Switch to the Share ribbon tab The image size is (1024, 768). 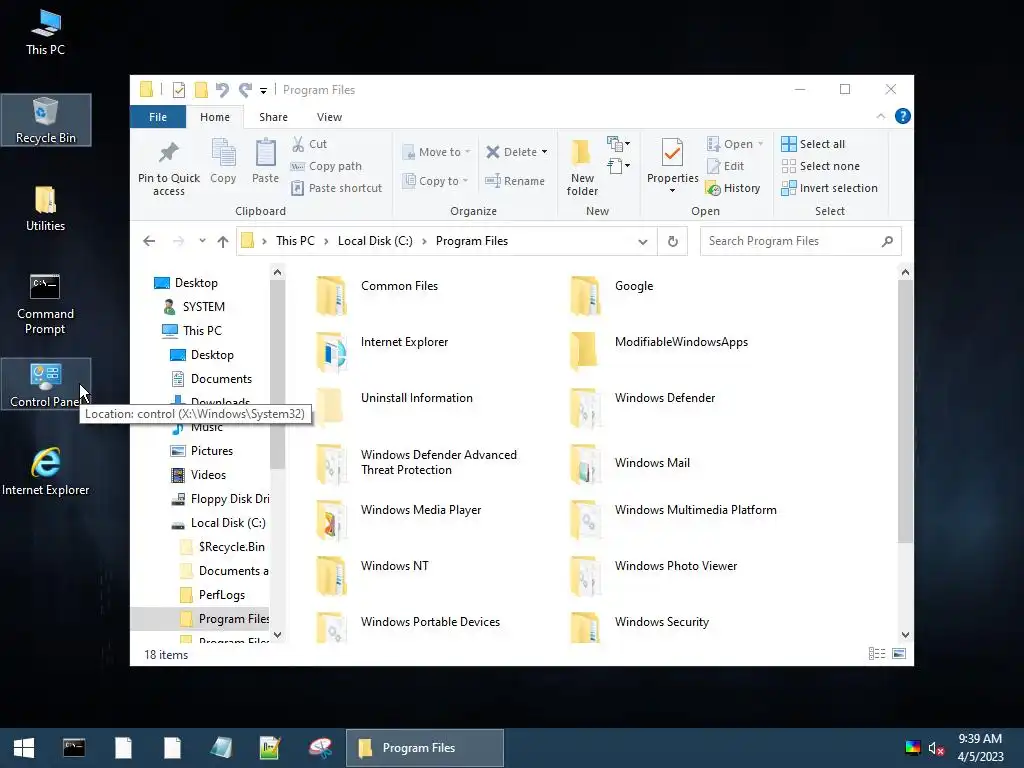pos(273,117)
